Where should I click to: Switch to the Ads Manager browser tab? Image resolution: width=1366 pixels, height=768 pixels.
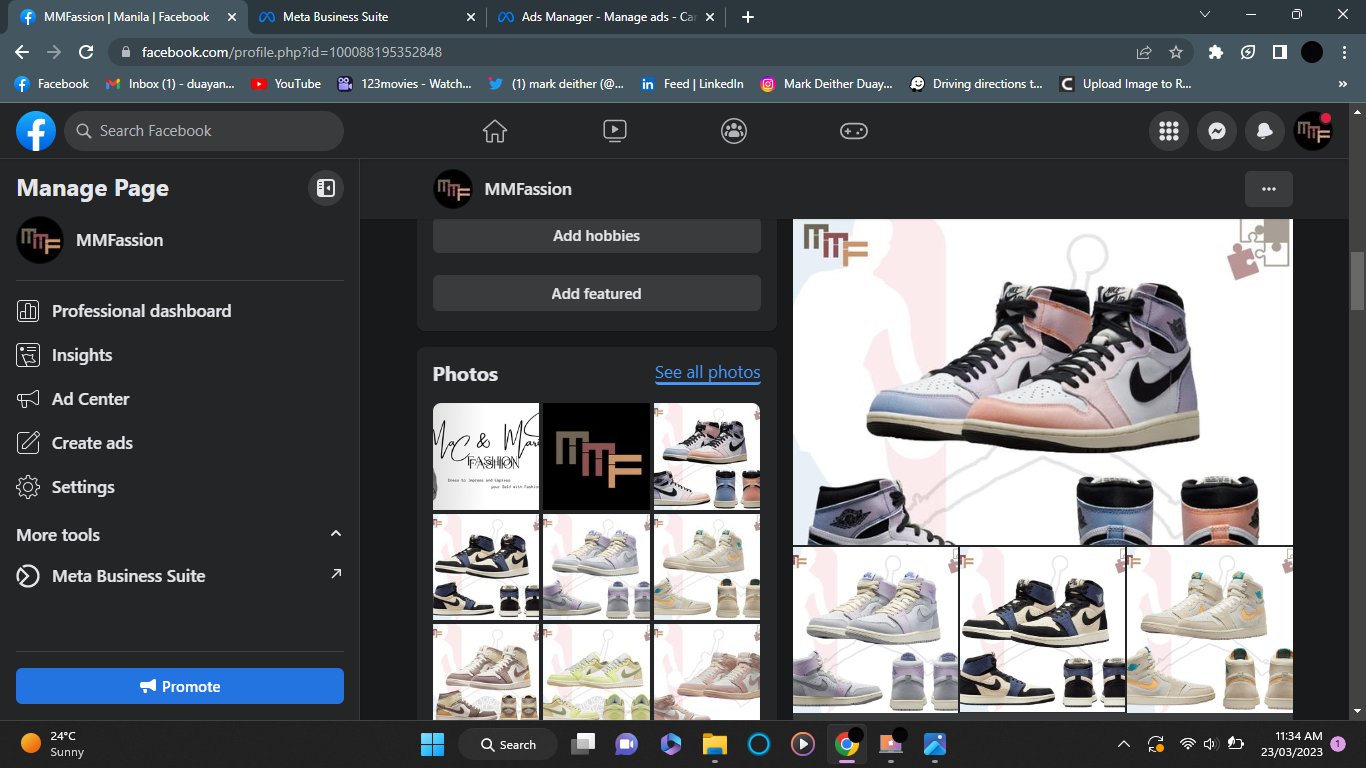[x=607, y=17]
